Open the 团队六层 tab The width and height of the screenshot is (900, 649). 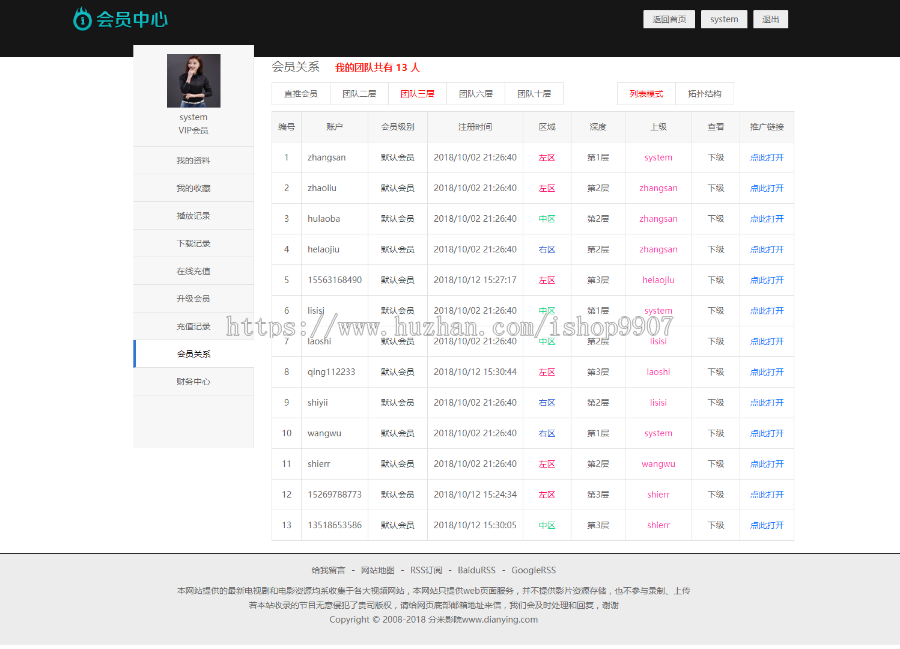pyautogui.click(x=475, y=94)
